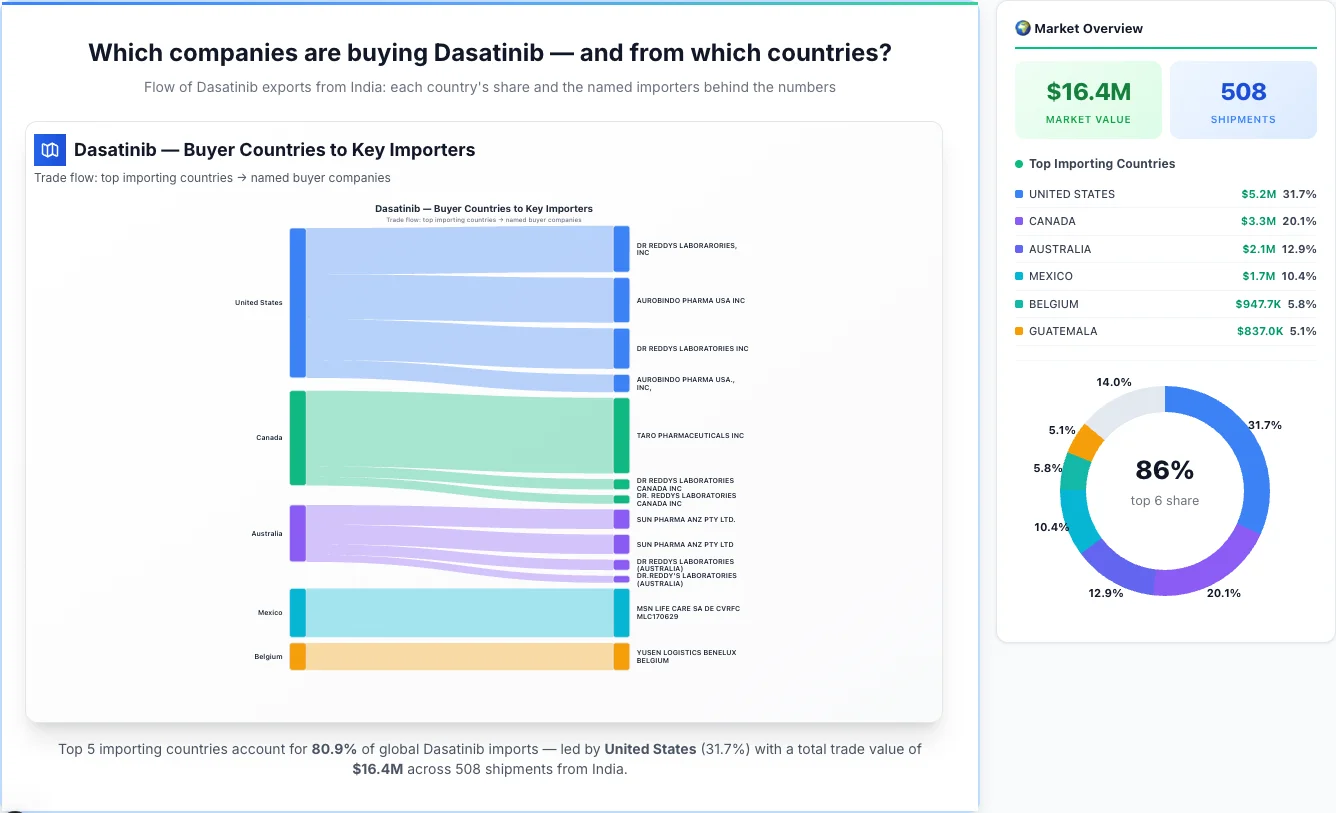Open the TARO PHARMACEUTICALS INC importer label
This screenshot has height=813, width=1336.
[691, 435]
